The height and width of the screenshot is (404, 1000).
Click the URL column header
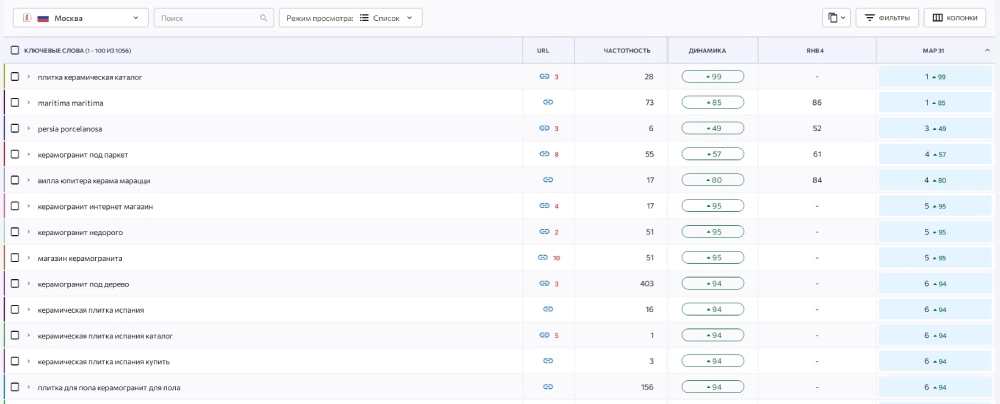[543, 50]
